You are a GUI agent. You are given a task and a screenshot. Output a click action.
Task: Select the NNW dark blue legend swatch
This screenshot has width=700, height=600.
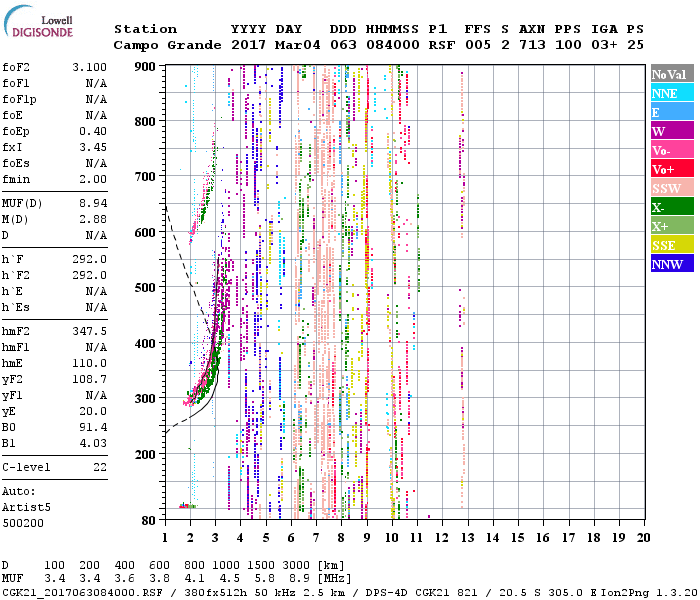(672, 263)
